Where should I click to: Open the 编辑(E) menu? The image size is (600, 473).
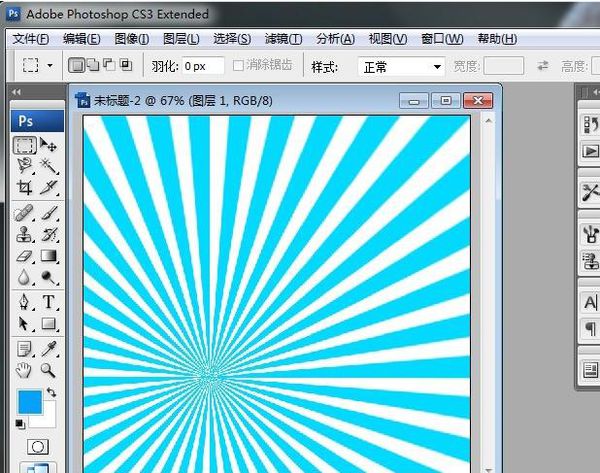coord(82,39)
